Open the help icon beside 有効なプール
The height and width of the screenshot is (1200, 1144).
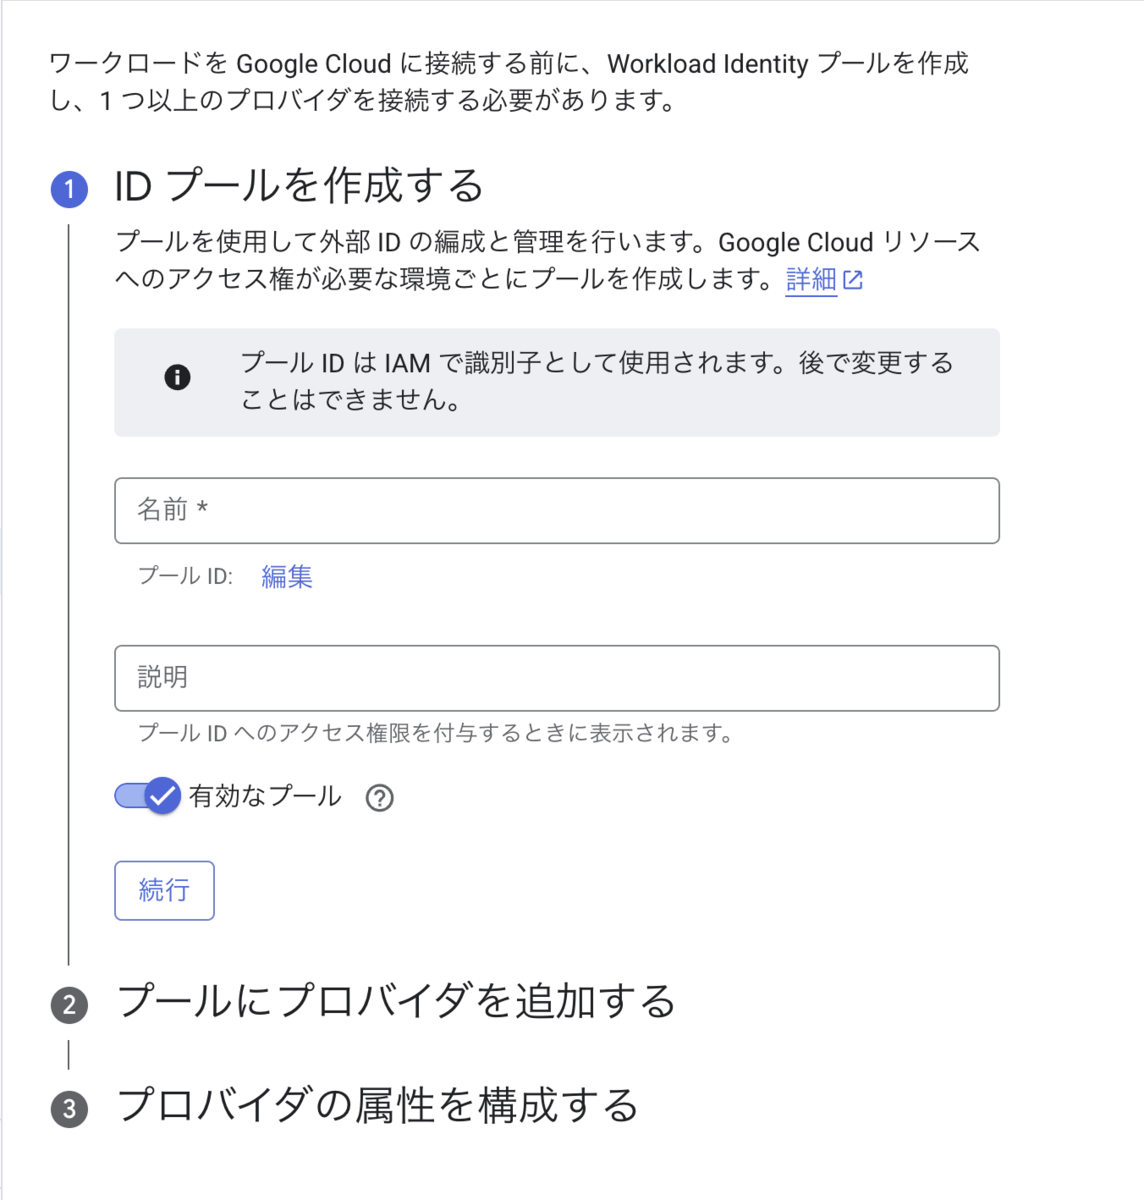[x=380, y=798]
